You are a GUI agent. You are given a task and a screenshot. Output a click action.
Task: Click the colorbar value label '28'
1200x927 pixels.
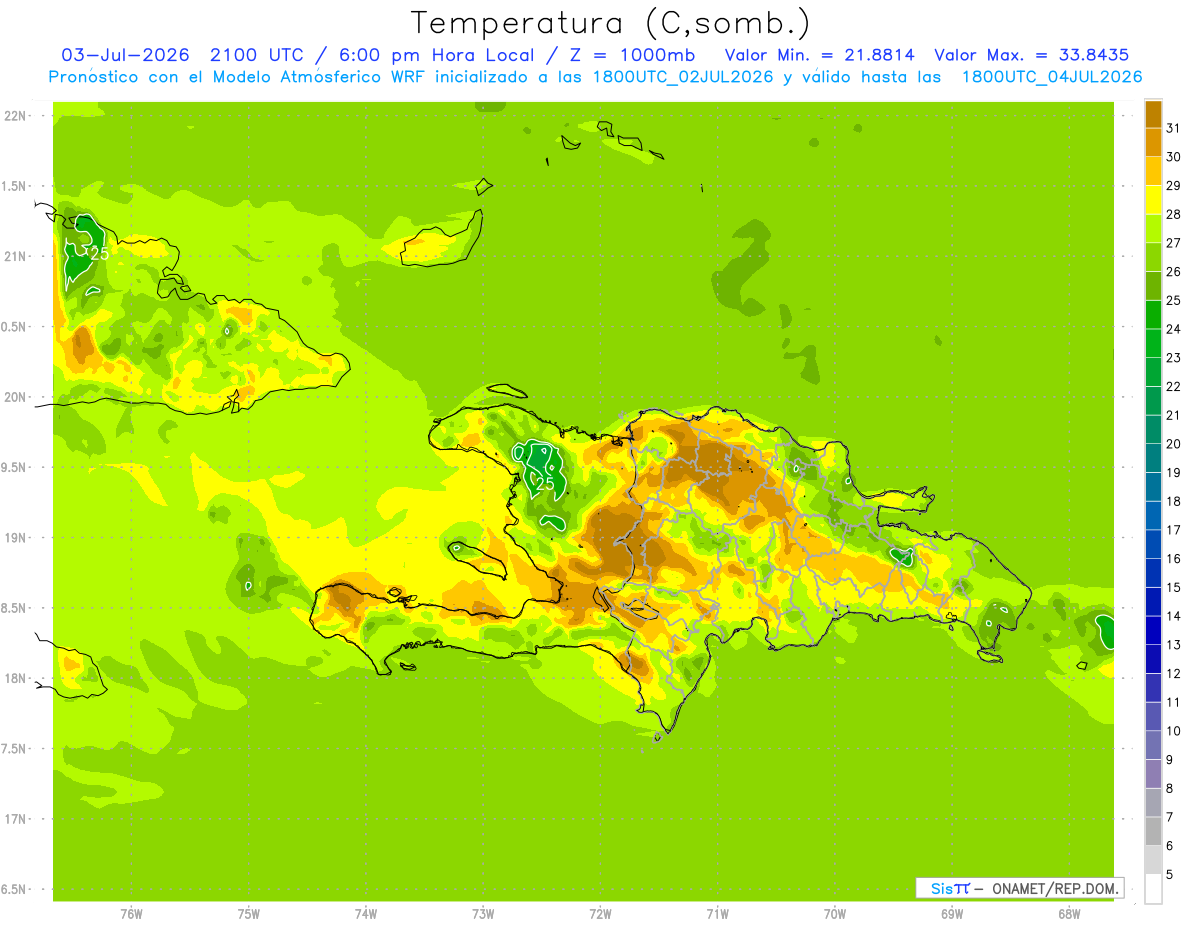[x=1173, y=214]
